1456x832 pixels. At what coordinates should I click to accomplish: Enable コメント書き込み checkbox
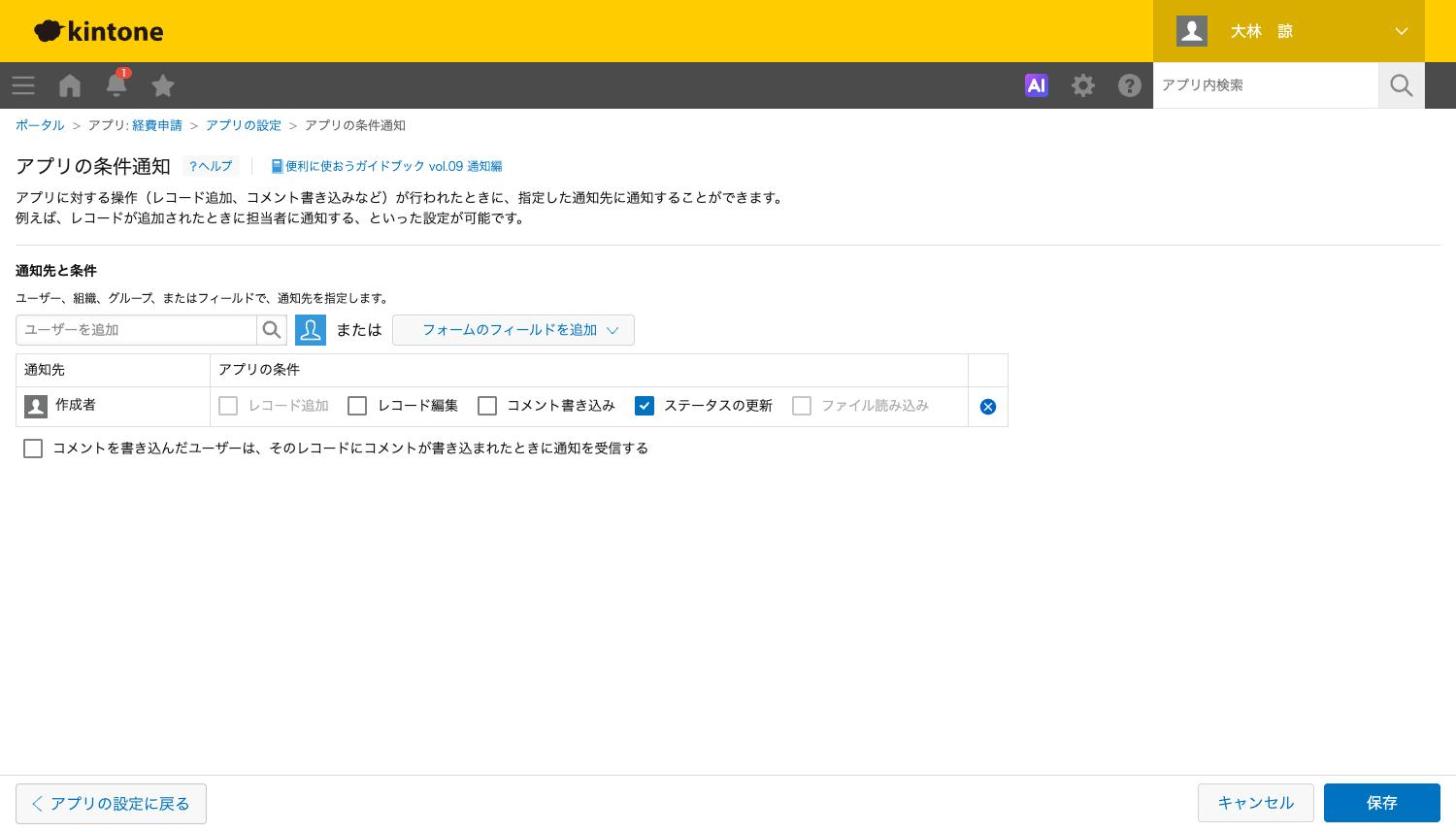click(x=487, y=406)
